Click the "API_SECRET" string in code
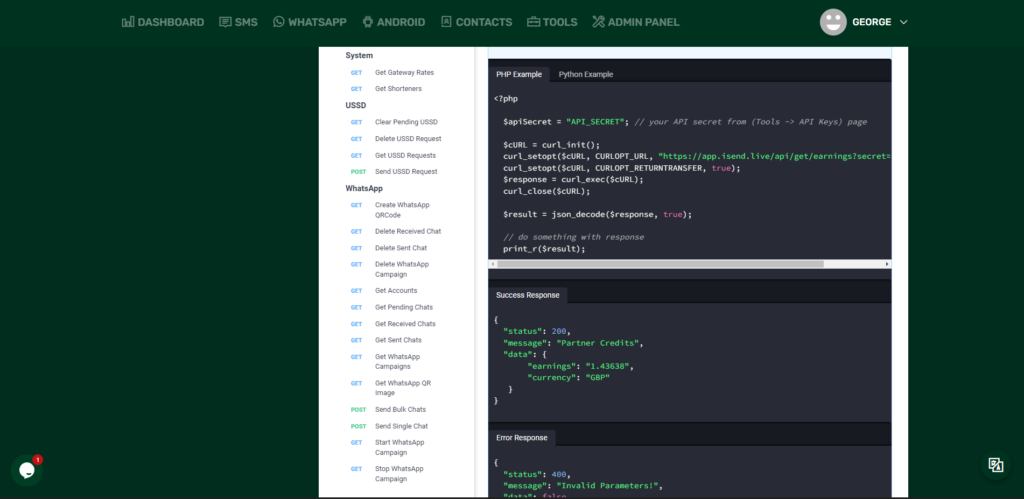The image size is (1024, 499). click(x=597, y=122)
